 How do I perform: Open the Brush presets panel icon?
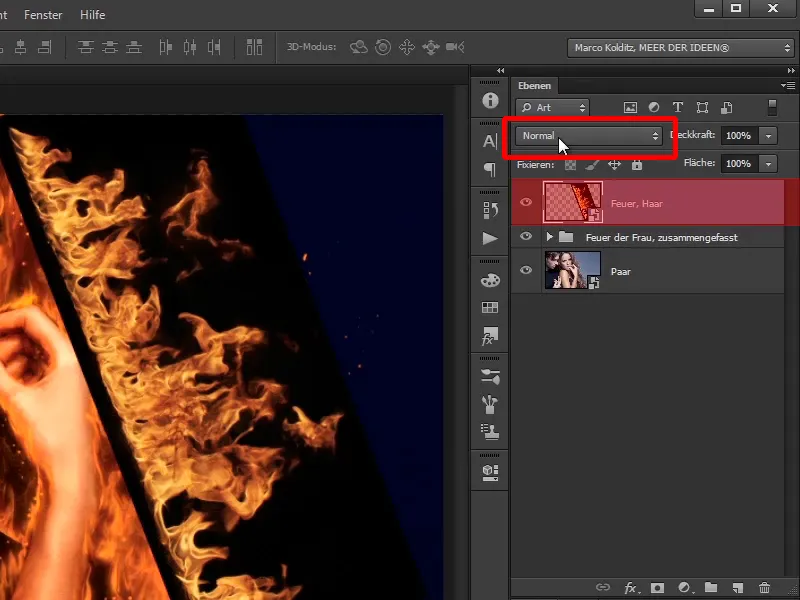(490, 377)
